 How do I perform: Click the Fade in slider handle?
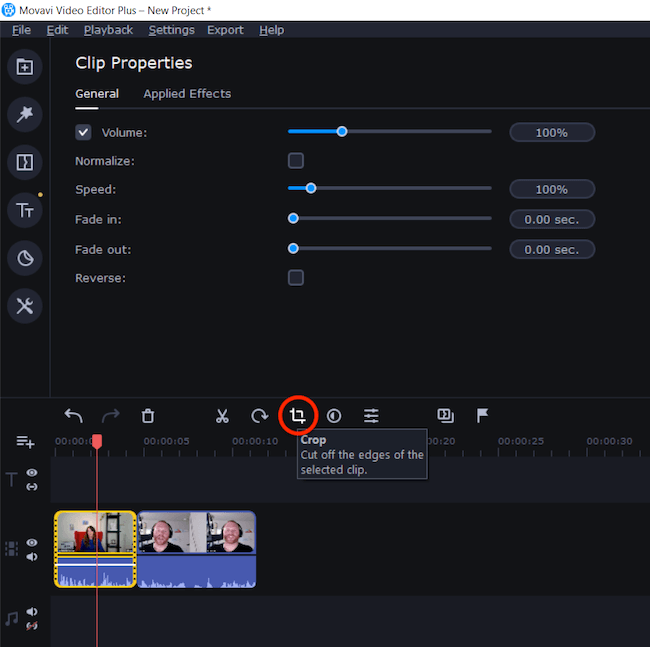[293, 218]
